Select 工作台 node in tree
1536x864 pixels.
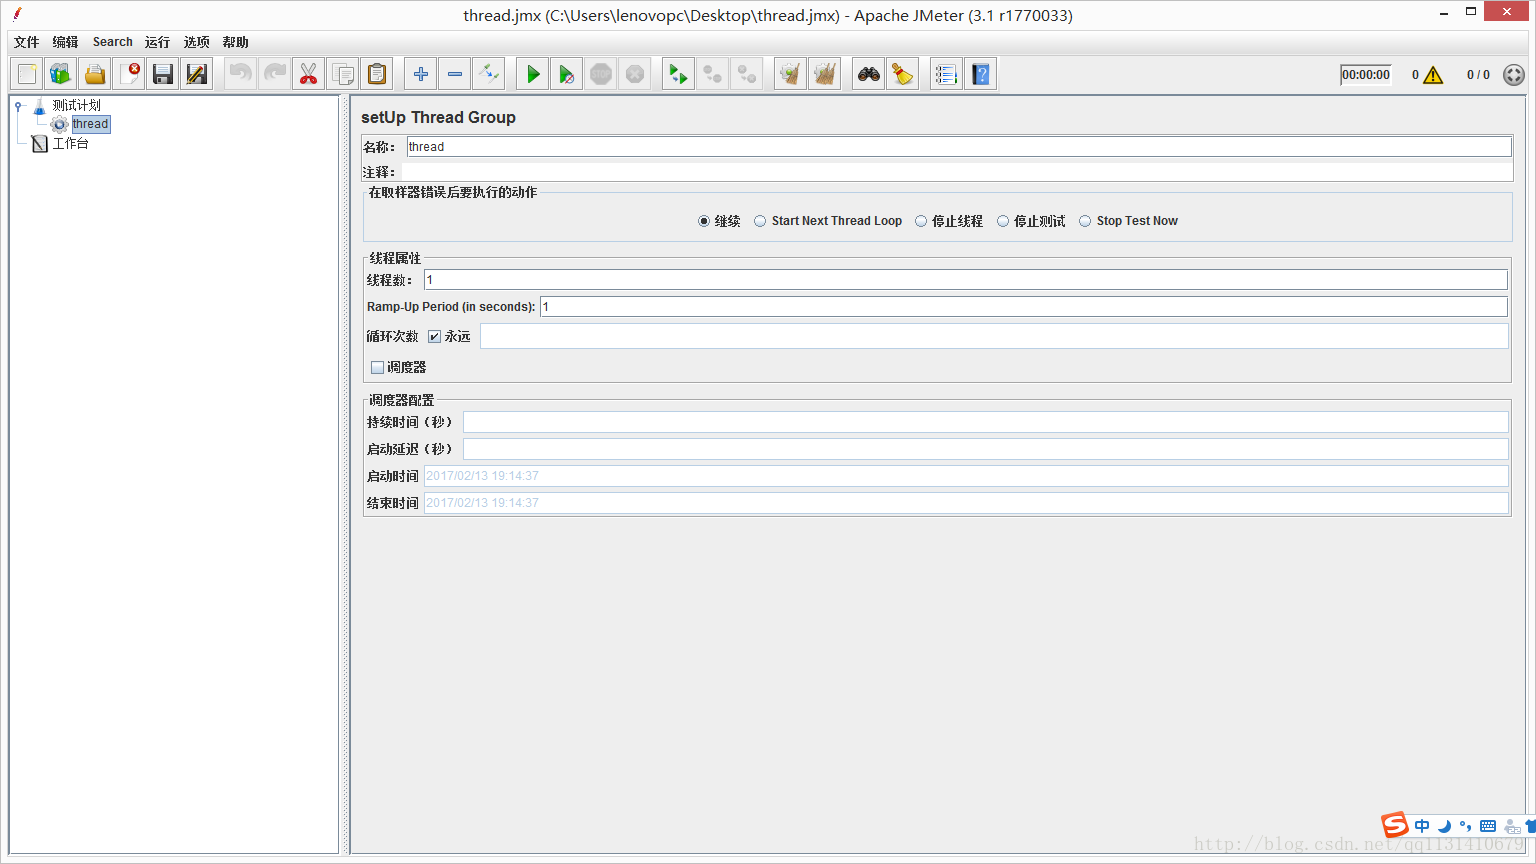(70, 144)
